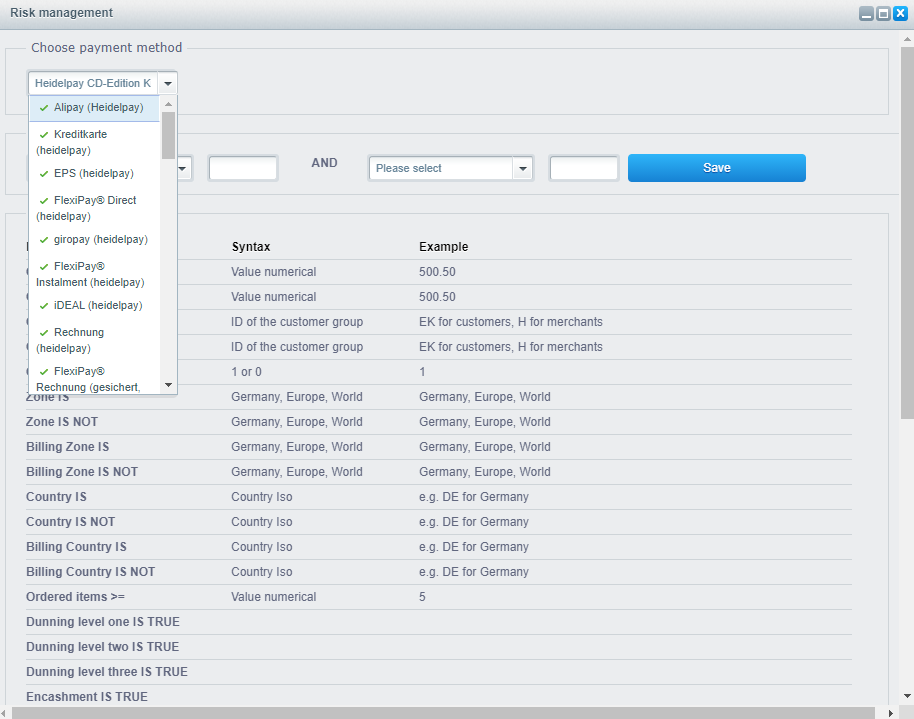Select Dunning level three IS TRUE
914x719 pixels.
coord(107,672)
